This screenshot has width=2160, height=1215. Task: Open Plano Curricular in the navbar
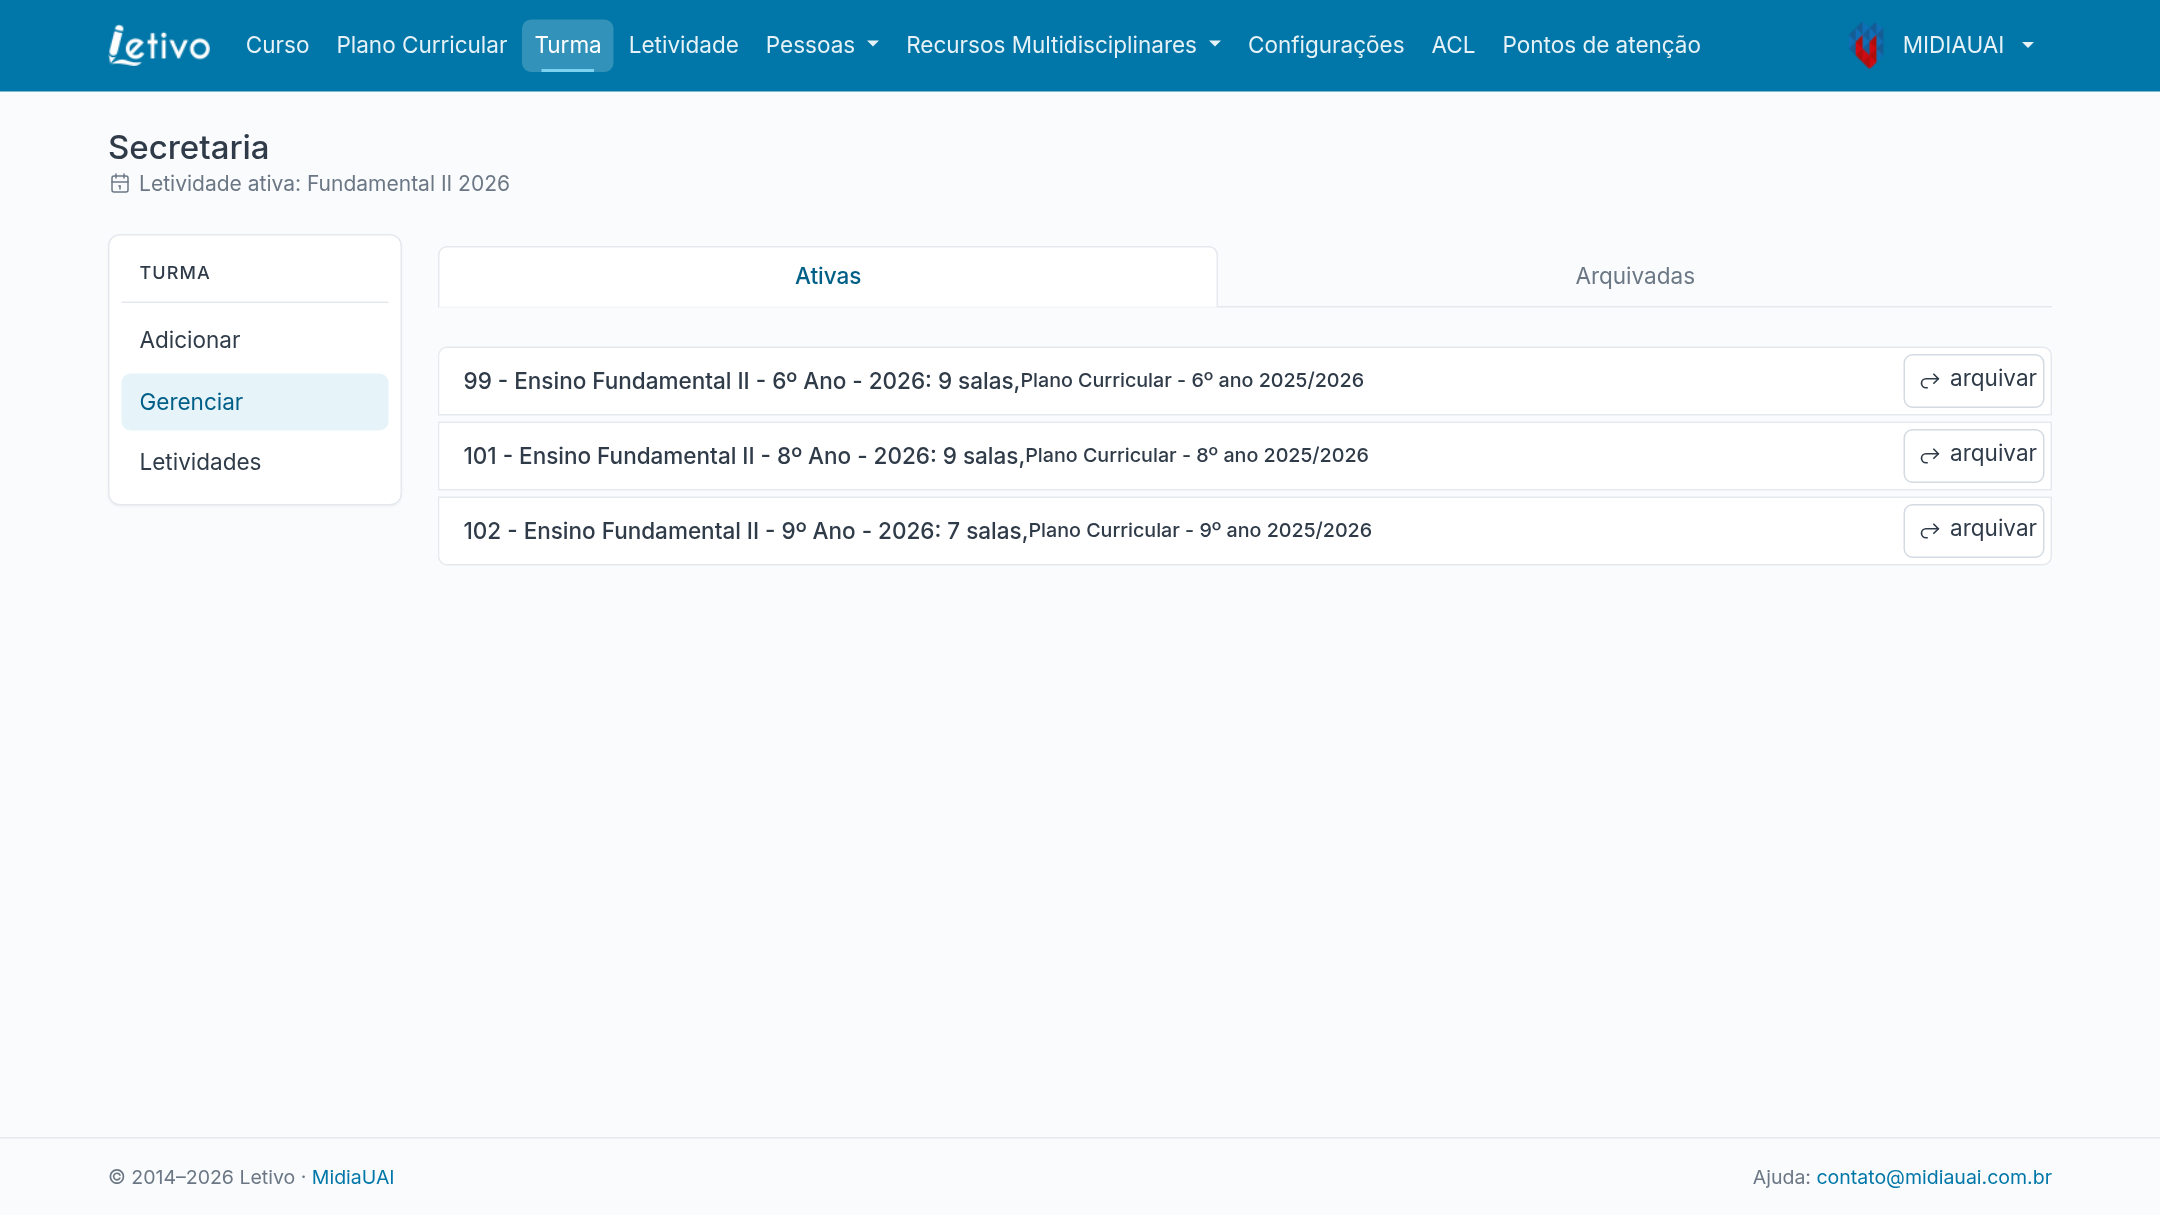421,45
